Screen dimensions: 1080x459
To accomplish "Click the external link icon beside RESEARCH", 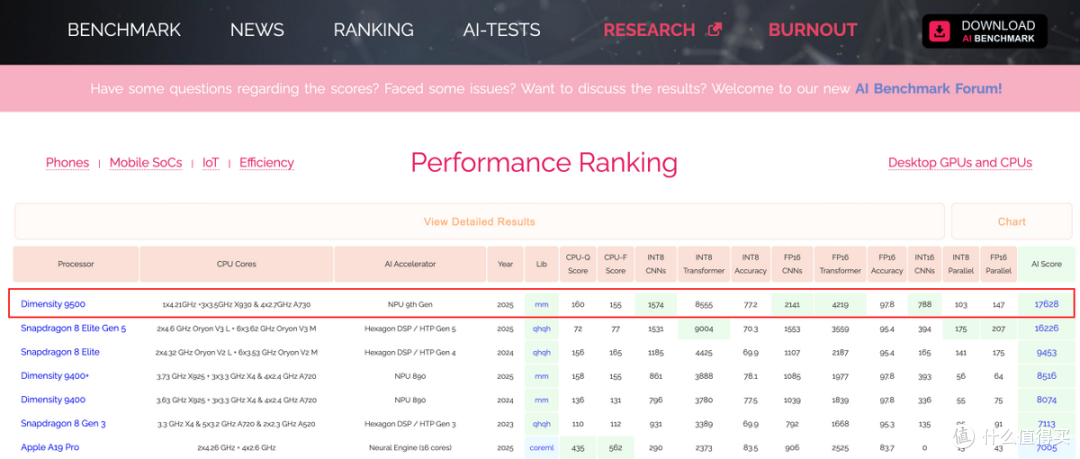I will coord(716,30).
